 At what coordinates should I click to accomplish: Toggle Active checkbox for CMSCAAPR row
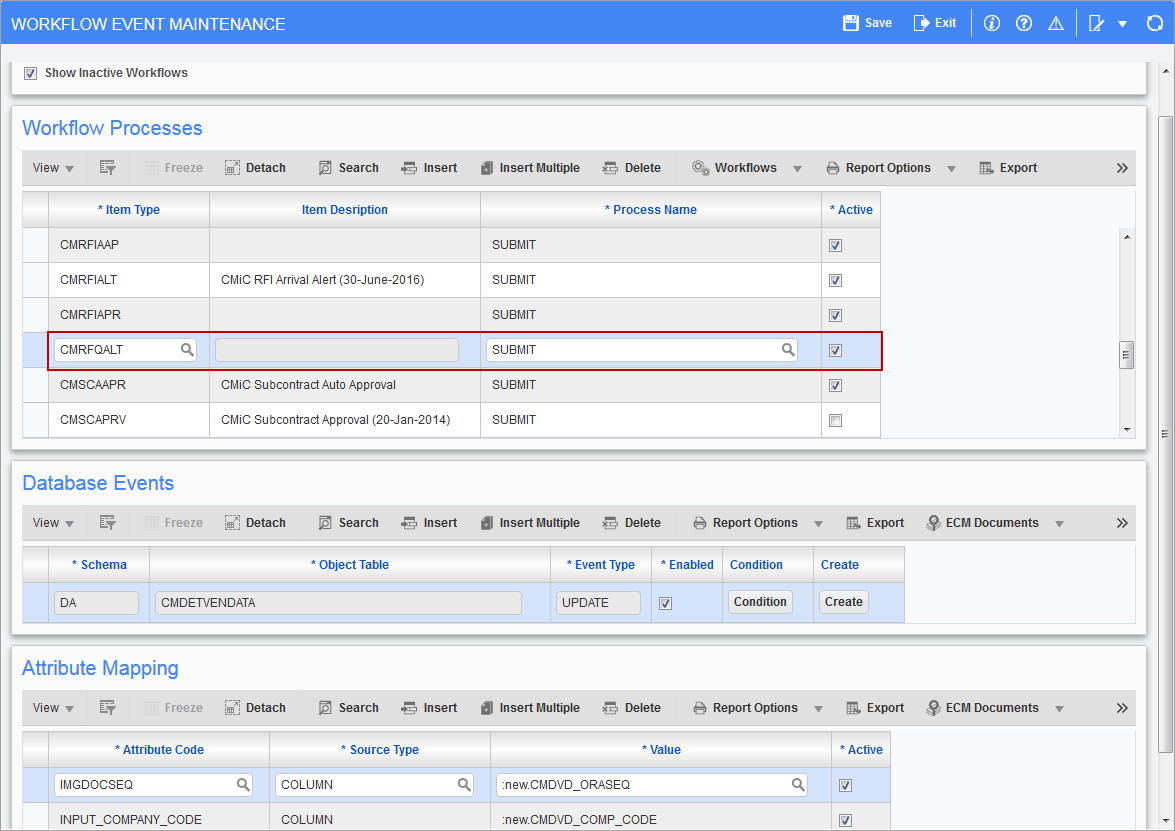(x=836, y=385)
